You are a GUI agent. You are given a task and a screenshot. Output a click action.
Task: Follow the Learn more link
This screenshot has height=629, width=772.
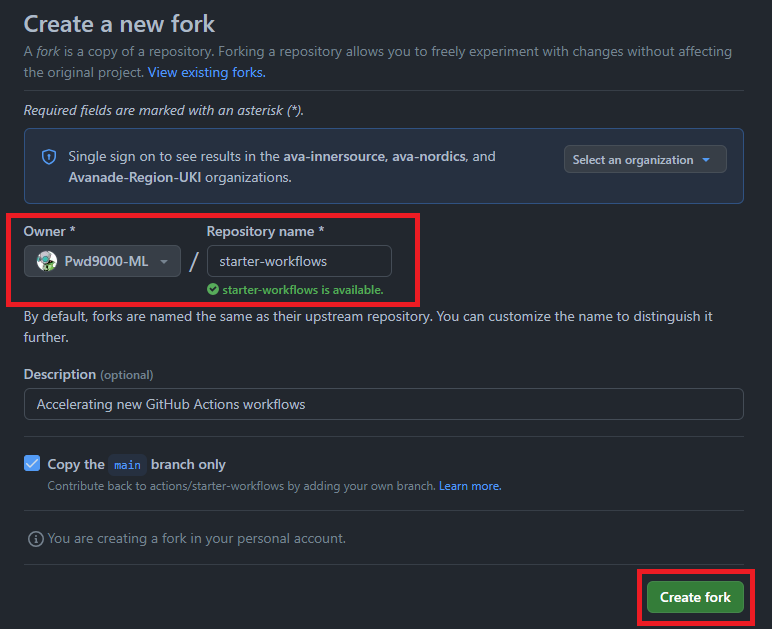470,486
